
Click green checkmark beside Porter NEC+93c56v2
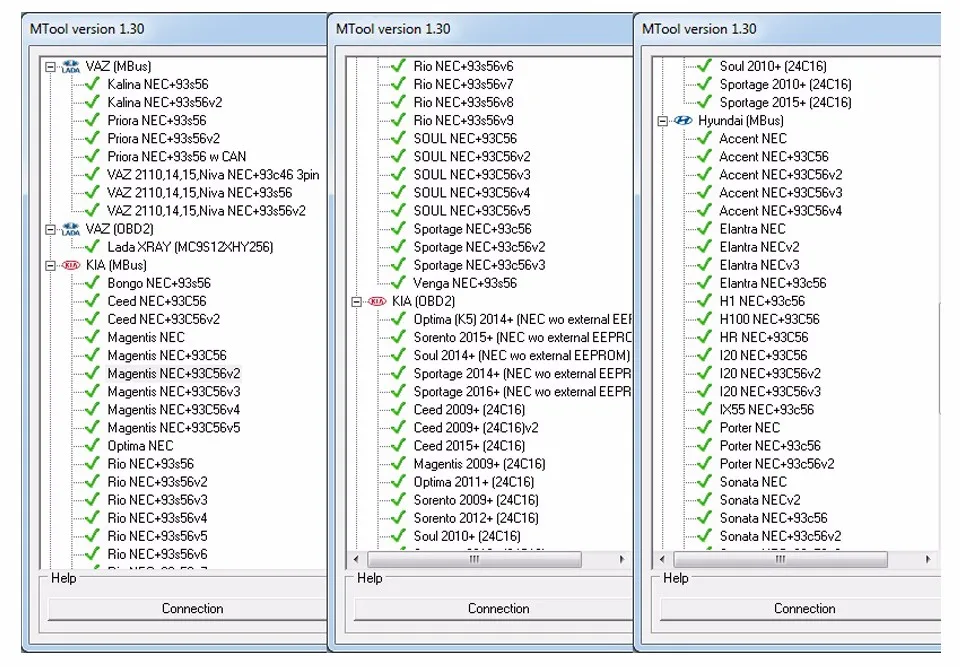[705, 464]
